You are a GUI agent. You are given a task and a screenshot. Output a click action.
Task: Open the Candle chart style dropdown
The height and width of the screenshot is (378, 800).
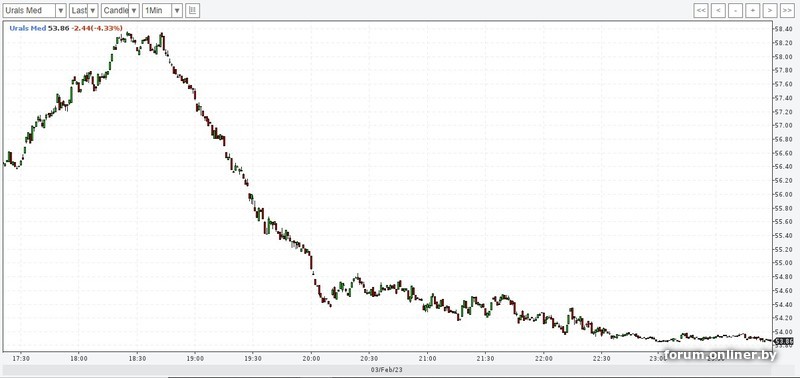click(120, 10)
